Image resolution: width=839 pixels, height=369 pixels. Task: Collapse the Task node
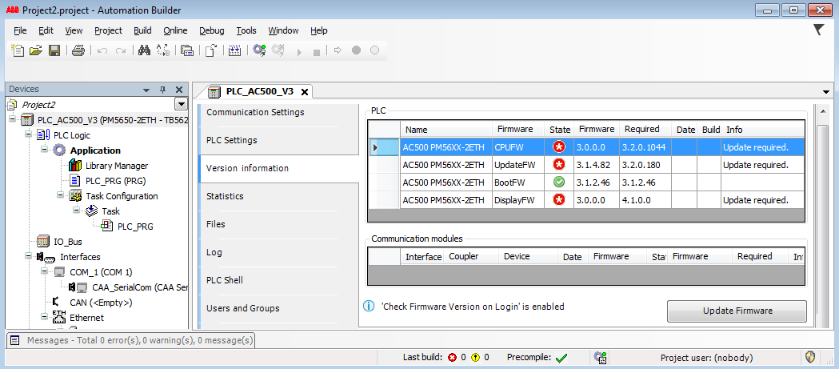(76, 211)
